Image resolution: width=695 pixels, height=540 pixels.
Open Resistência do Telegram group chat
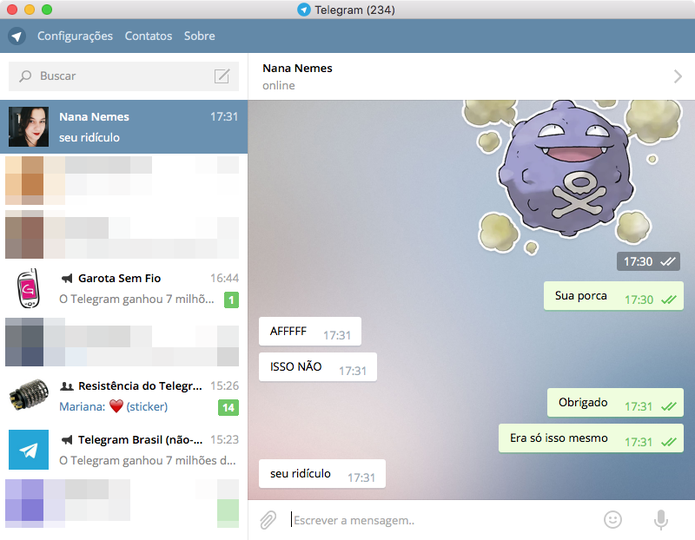pos(124,396)
